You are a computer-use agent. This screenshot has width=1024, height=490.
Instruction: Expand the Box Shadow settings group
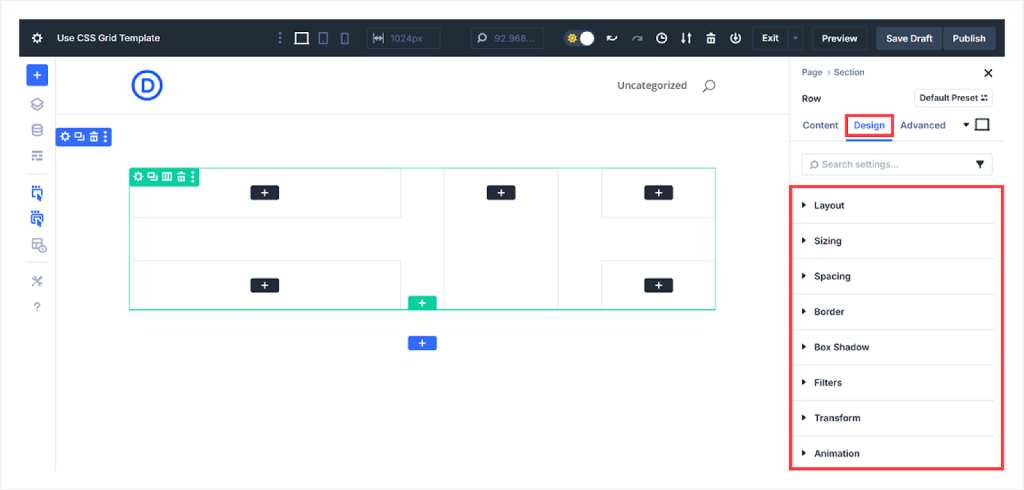841,347
